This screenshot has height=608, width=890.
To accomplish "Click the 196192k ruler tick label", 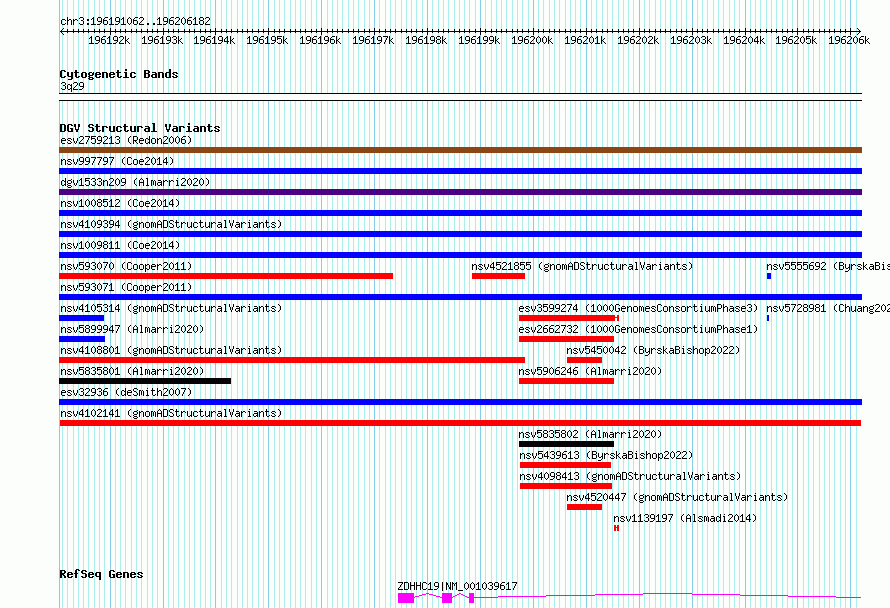I will point(109,40).
